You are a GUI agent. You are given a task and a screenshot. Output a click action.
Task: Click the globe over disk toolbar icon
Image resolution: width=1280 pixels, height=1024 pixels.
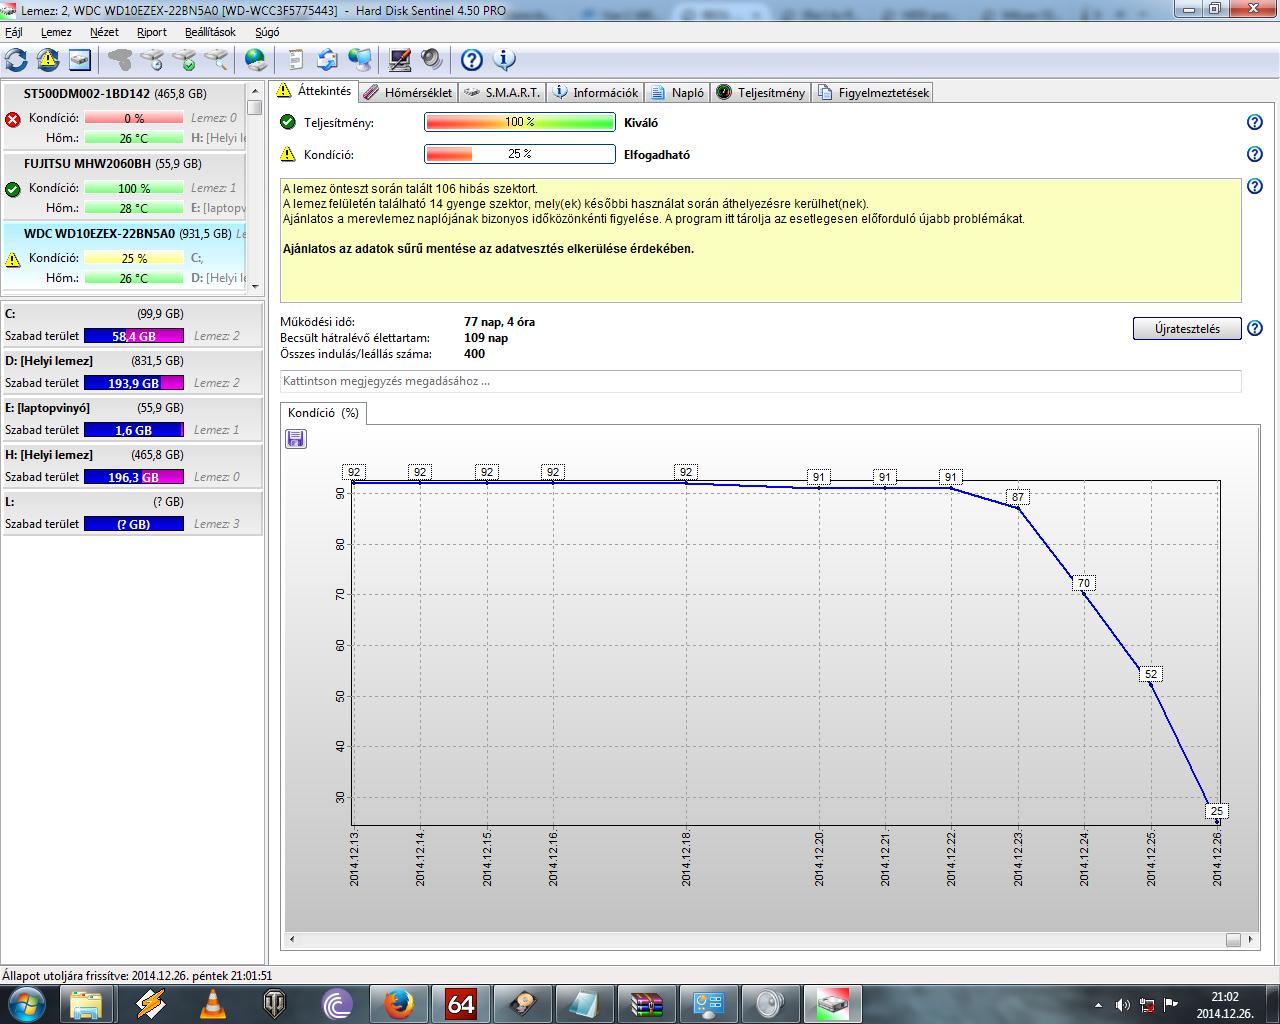(256, 59)
